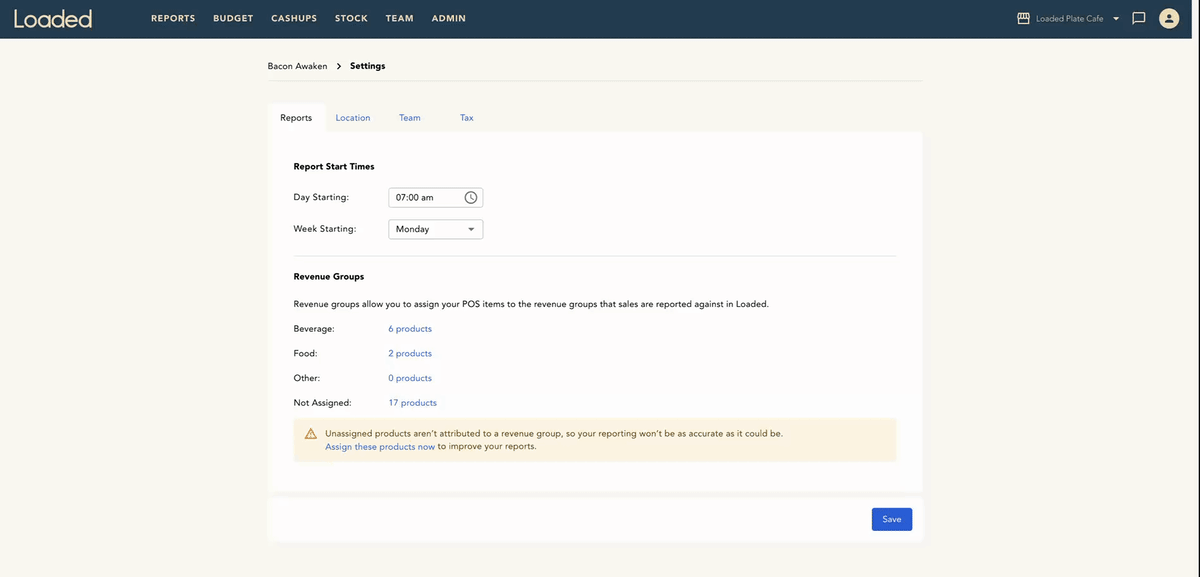Image resolution: width=1200 pixels, height=577 pixels.
Task: Click the Beverage label
Action: (314, 329)
